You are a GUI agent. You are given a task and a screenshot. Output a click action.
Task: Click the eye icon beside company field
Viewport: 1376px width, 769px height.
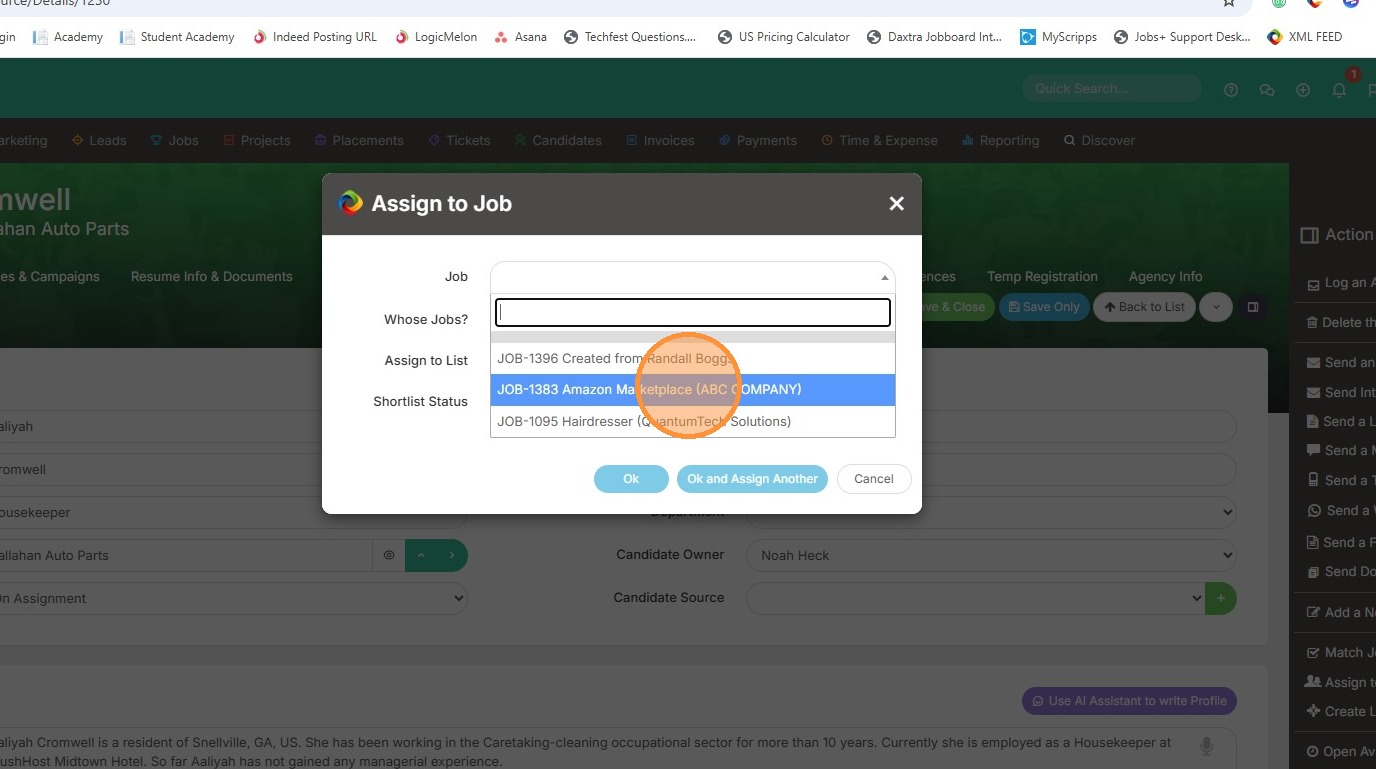coord(389,555)
